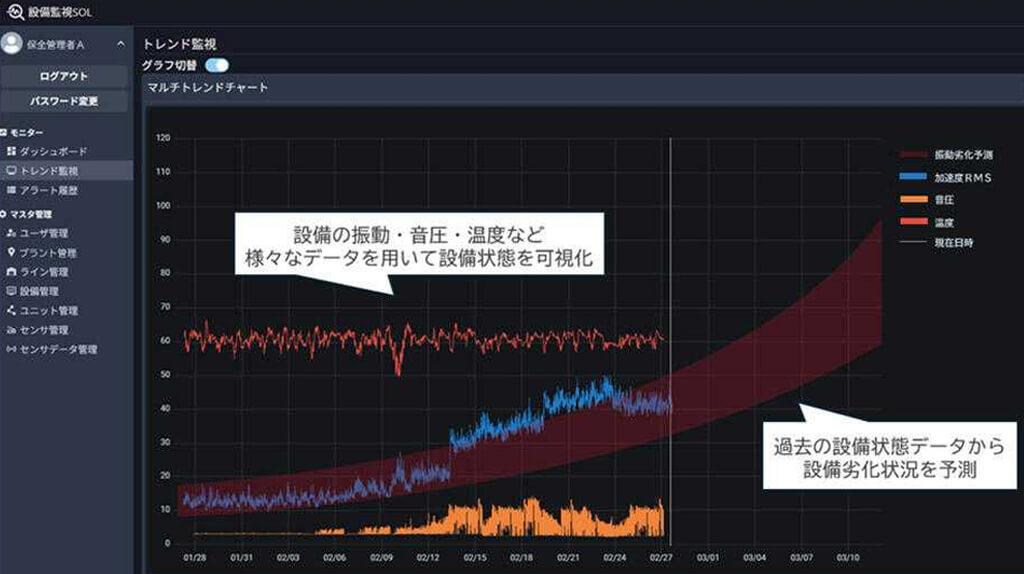Viewport: 1024px width, 574px height.
Task: Click the 01/28 x-axis date label
Action: pos(195,558)
